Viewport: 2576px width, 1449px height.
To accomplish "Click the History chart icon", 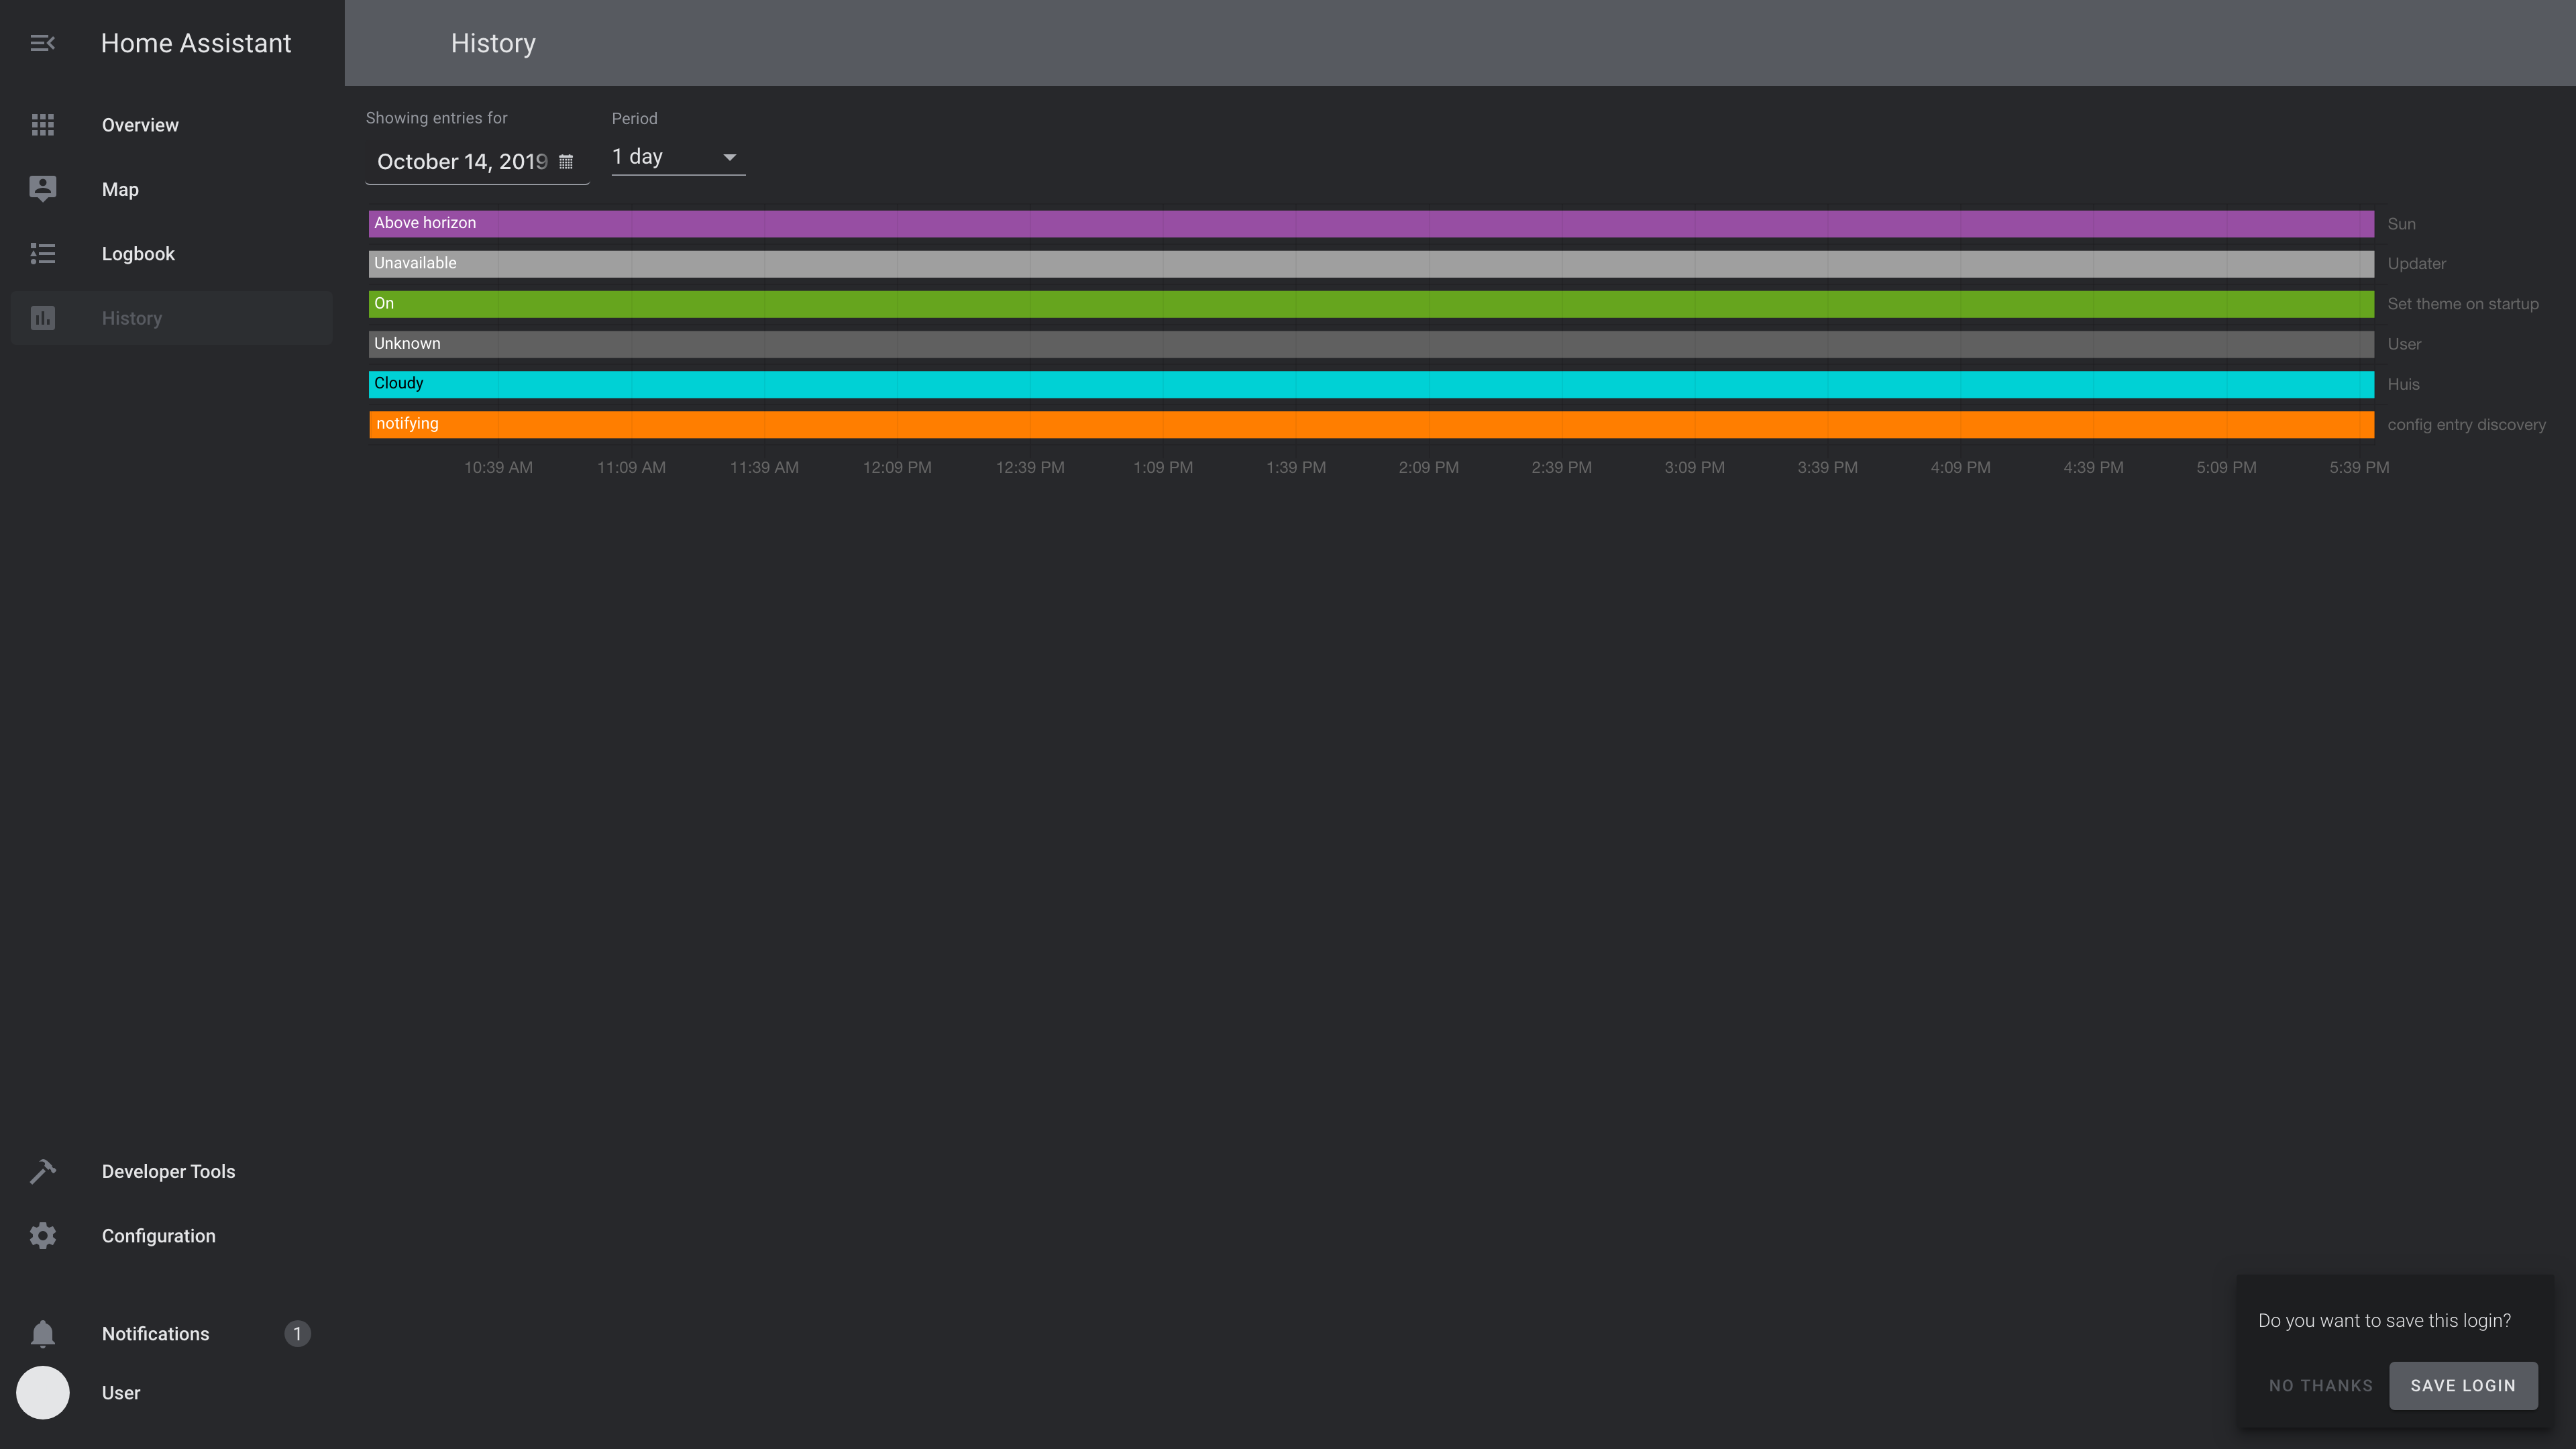I will (x=42, y=318).
